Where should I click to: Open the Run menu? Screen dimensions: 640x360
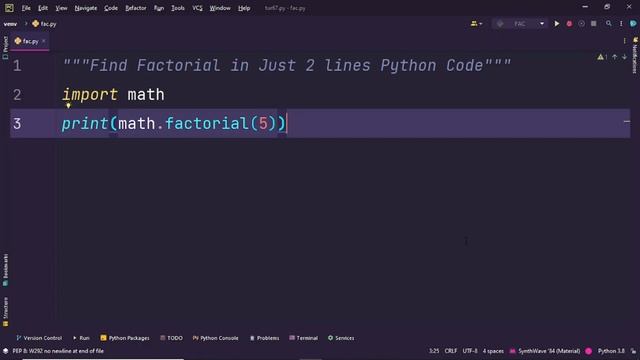159,8
